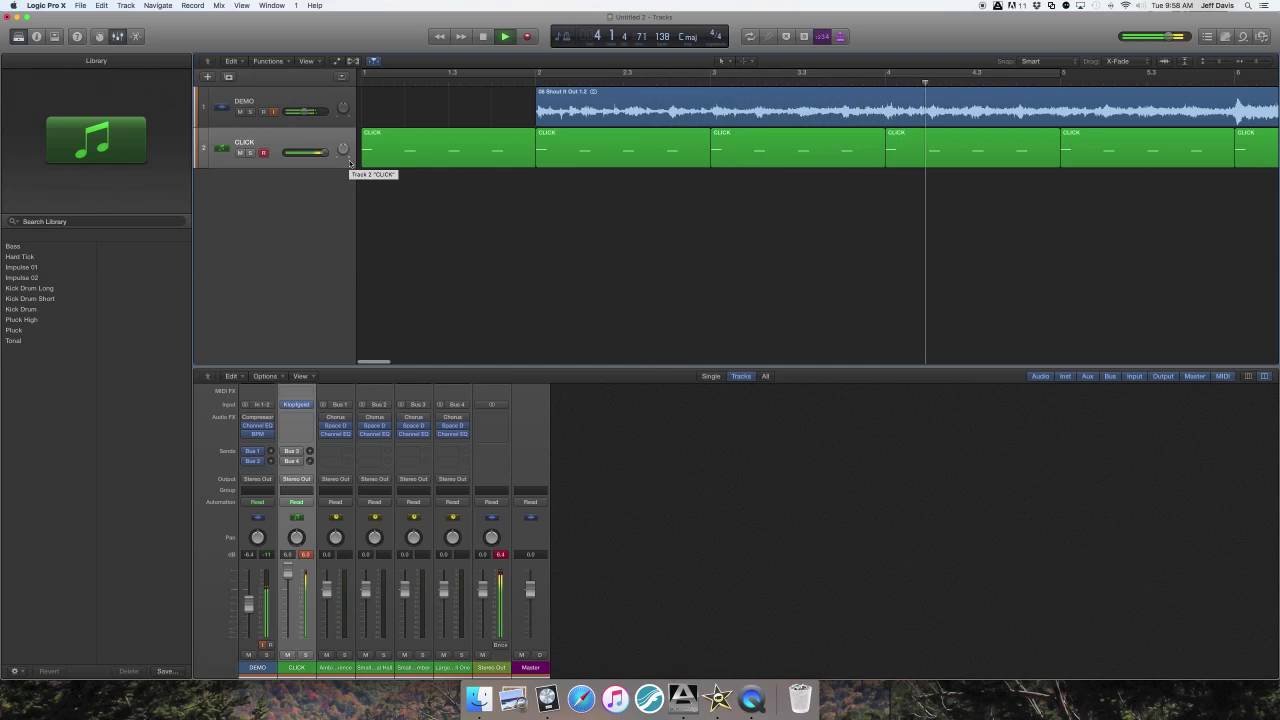Toggle Smart Controls knob icon

pyautogui.click(x=99, y=37)
